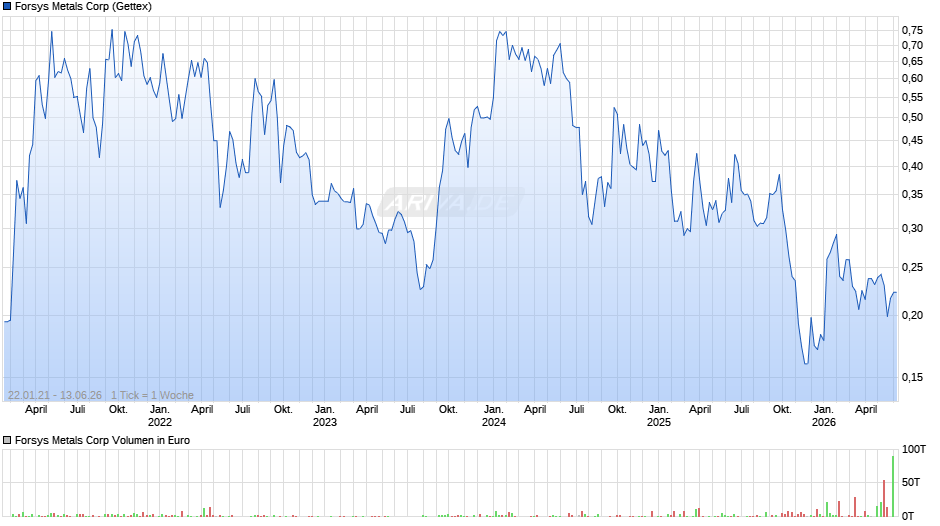Click the tall red volume bar near 50T
This screenshot has width=940, height=526.
click(884, 498)
